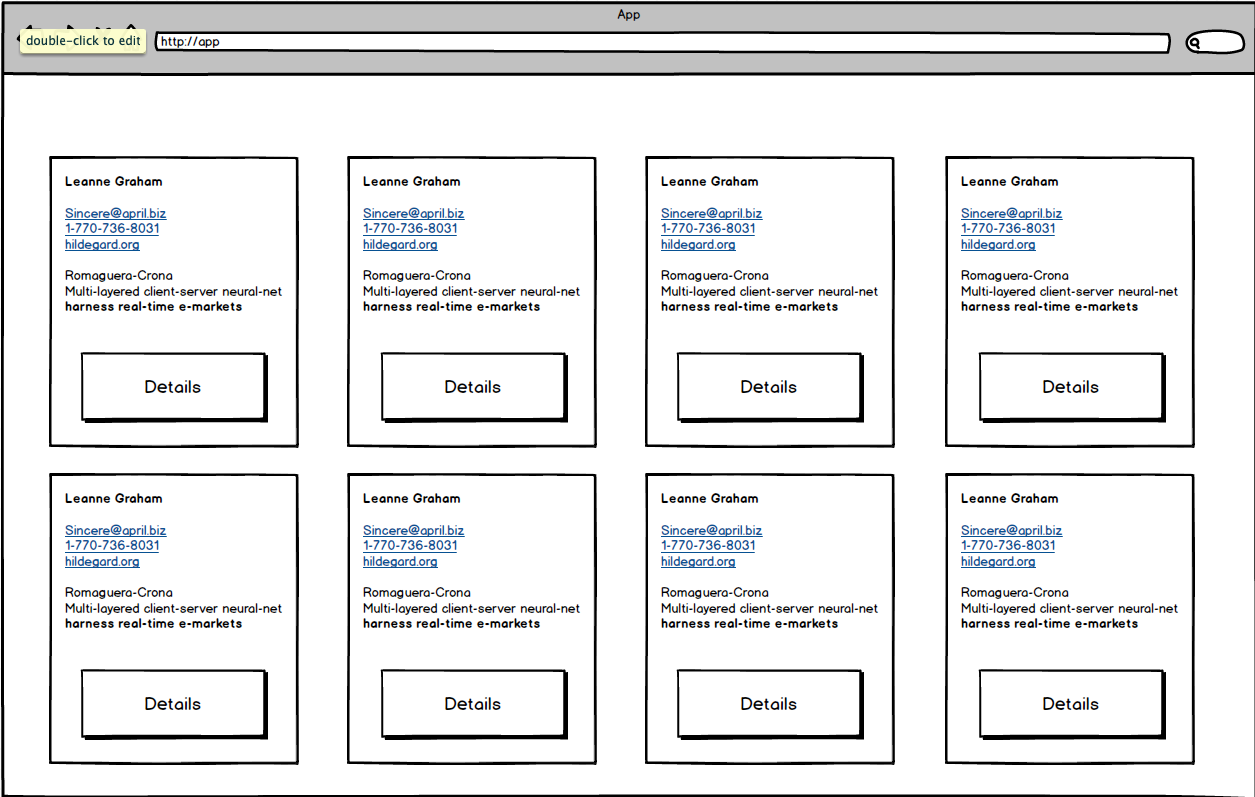Open Details in the top-row fourth card
This screenshot has width=1255, height=797.
[x=1071, y=387]
